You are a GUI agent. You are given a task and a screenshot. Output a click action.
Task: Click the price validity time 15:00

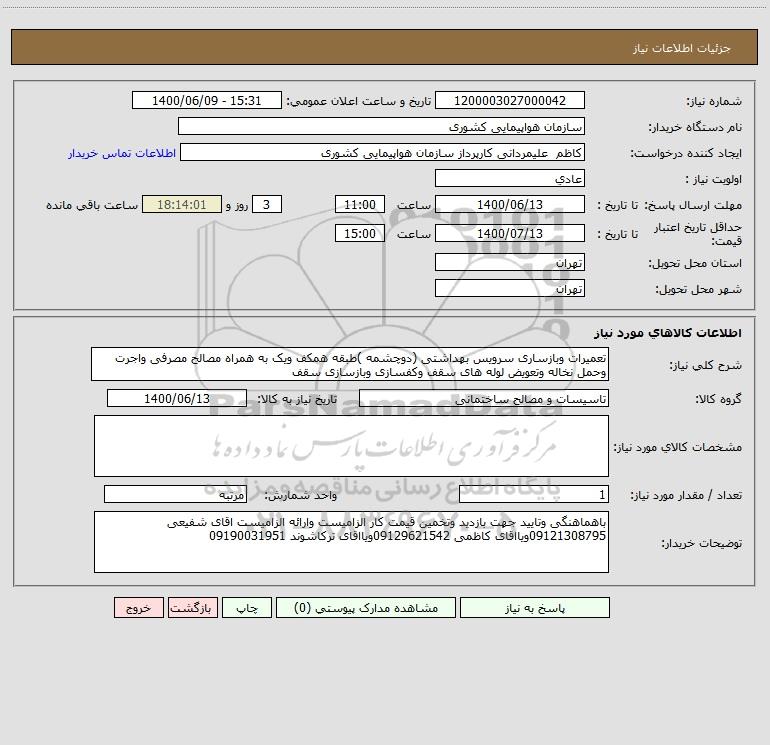[359, 233]
